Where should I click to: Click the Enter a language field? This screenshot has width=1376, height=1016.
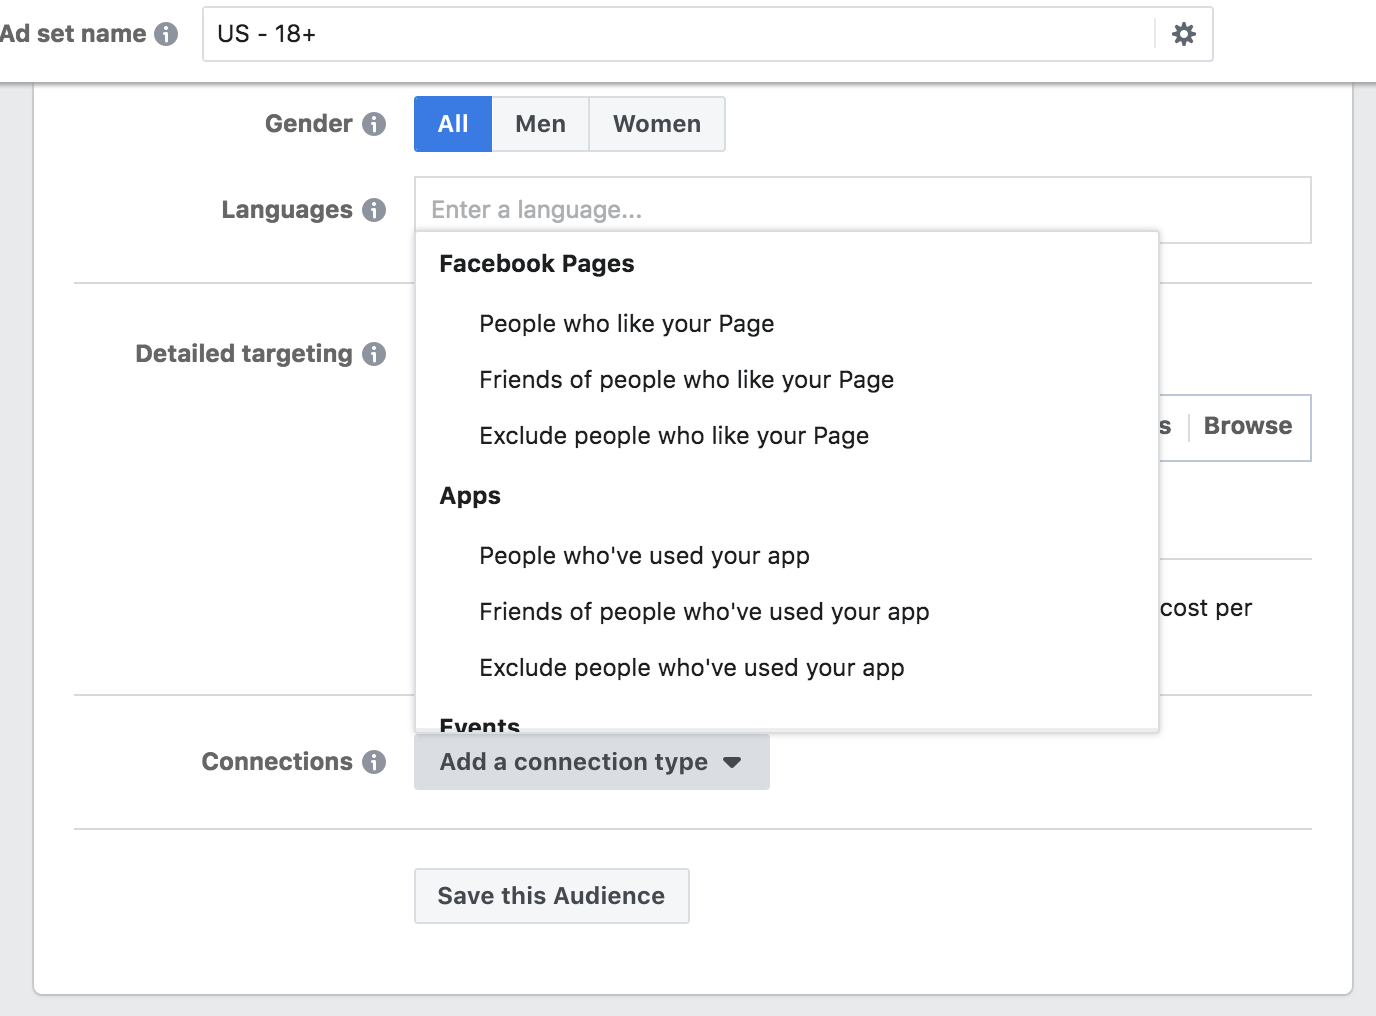click(862, 210)
